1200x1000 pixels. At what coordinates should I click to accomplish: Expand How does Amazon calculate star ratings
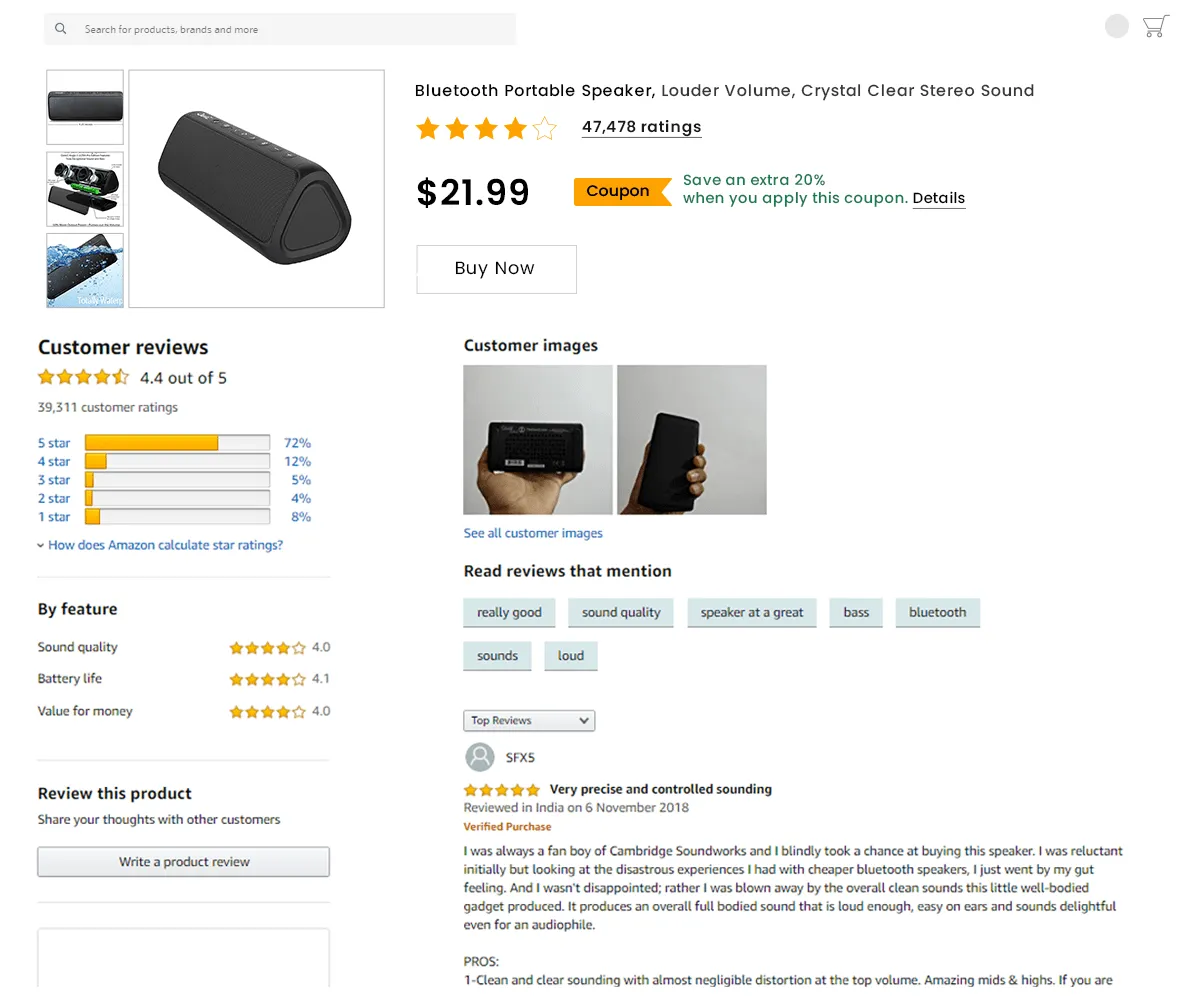[165, 545]
